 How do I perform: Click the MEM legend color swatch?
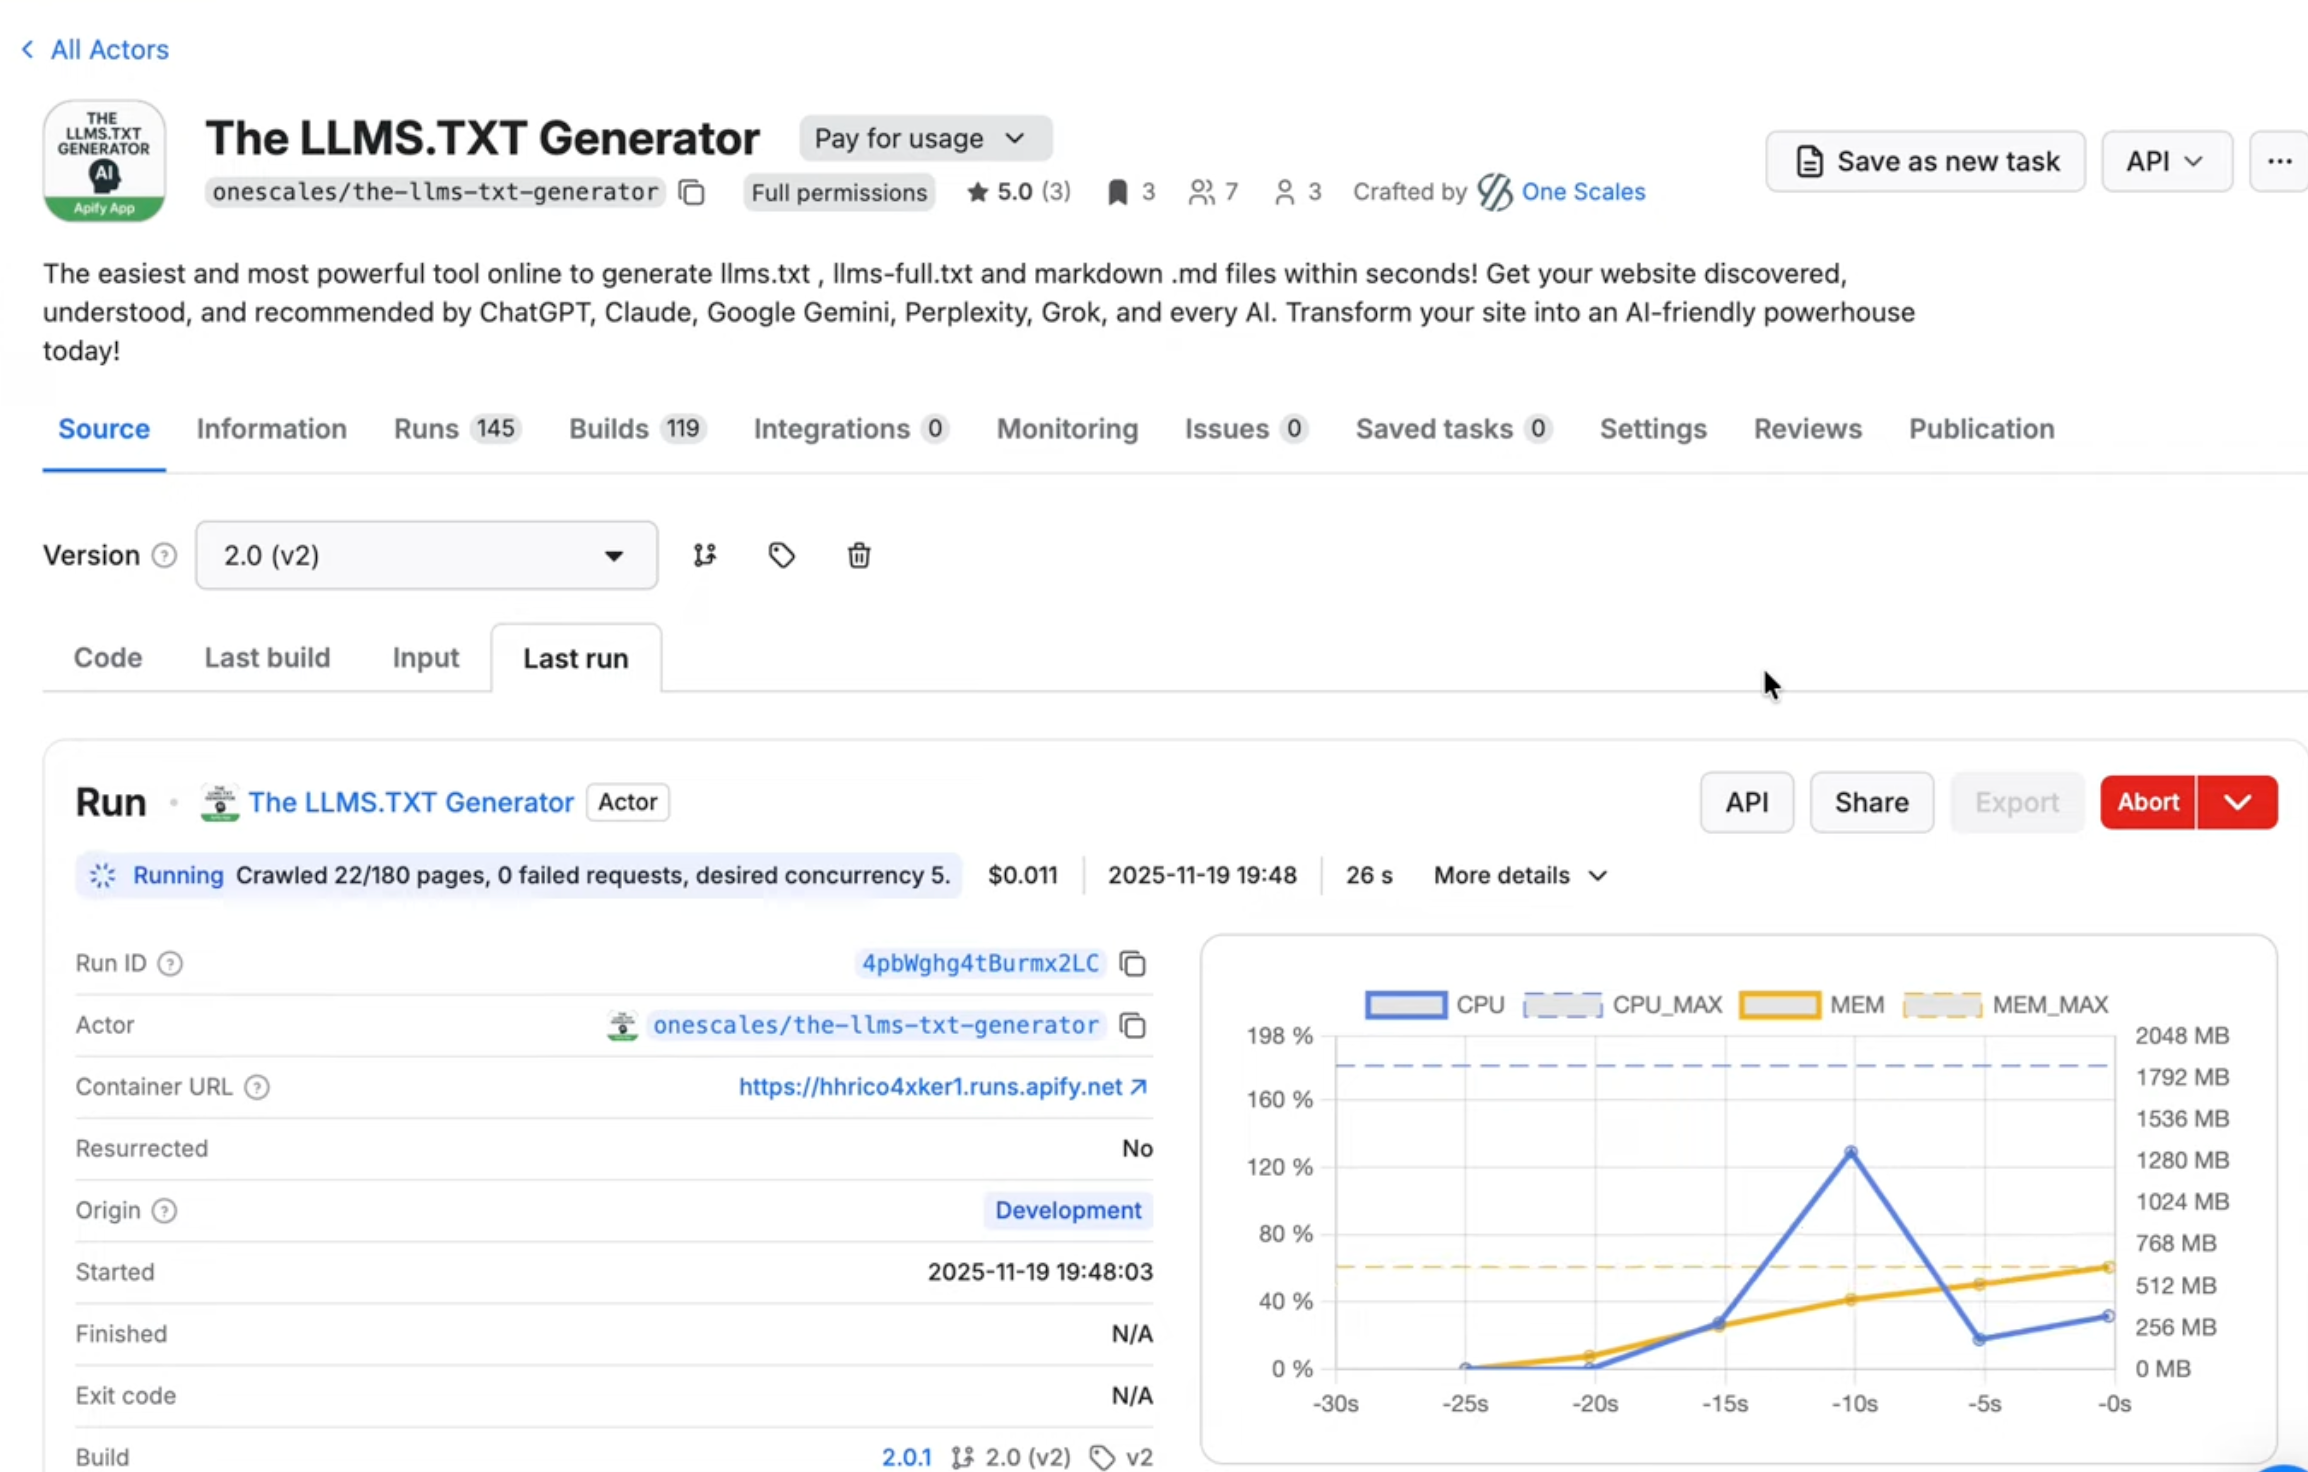pyautogui.click(x=1780, y=1004)
